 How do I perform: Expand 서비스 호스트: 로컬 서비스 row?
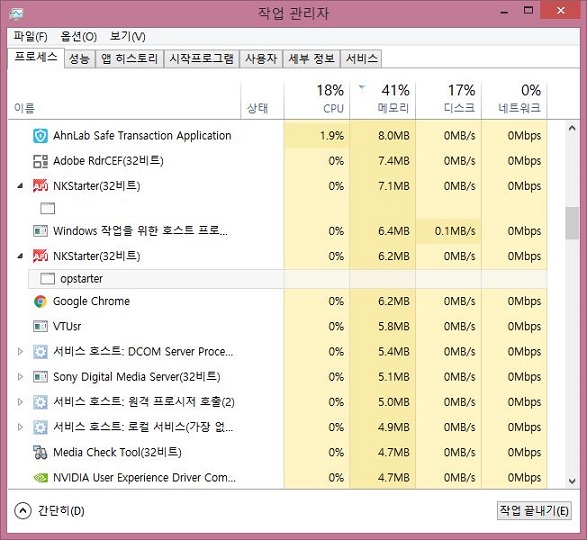[20, 427]
